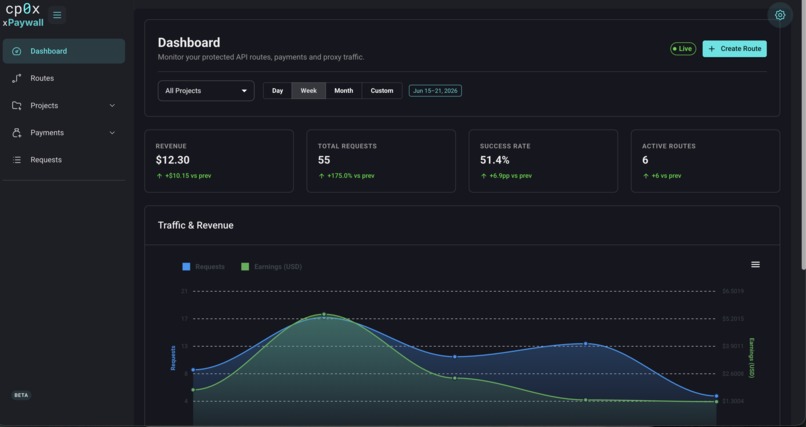Select the Week range tab
The image size is (806, 427).
pyautogui.click(x=308, y=90)
